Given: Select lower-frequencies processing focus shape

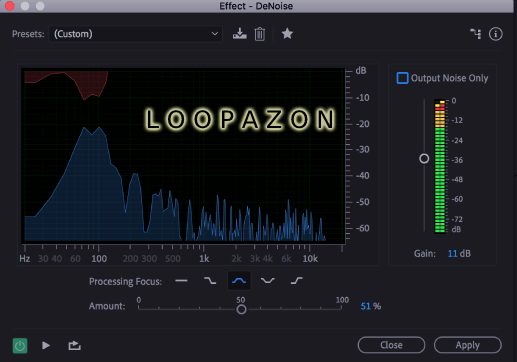Looking at the screenshot, I should tap(210, 281).
